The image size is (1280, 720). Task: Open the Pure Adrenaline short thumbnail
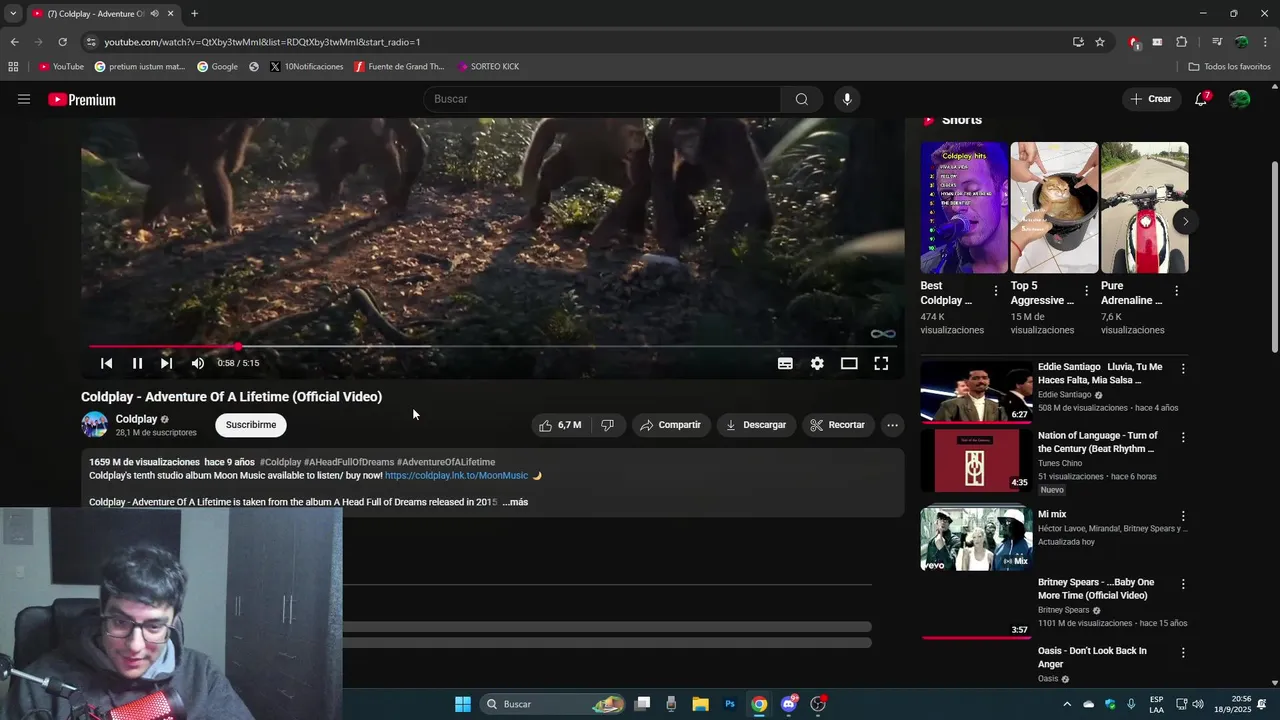[x=1145, y=208]
